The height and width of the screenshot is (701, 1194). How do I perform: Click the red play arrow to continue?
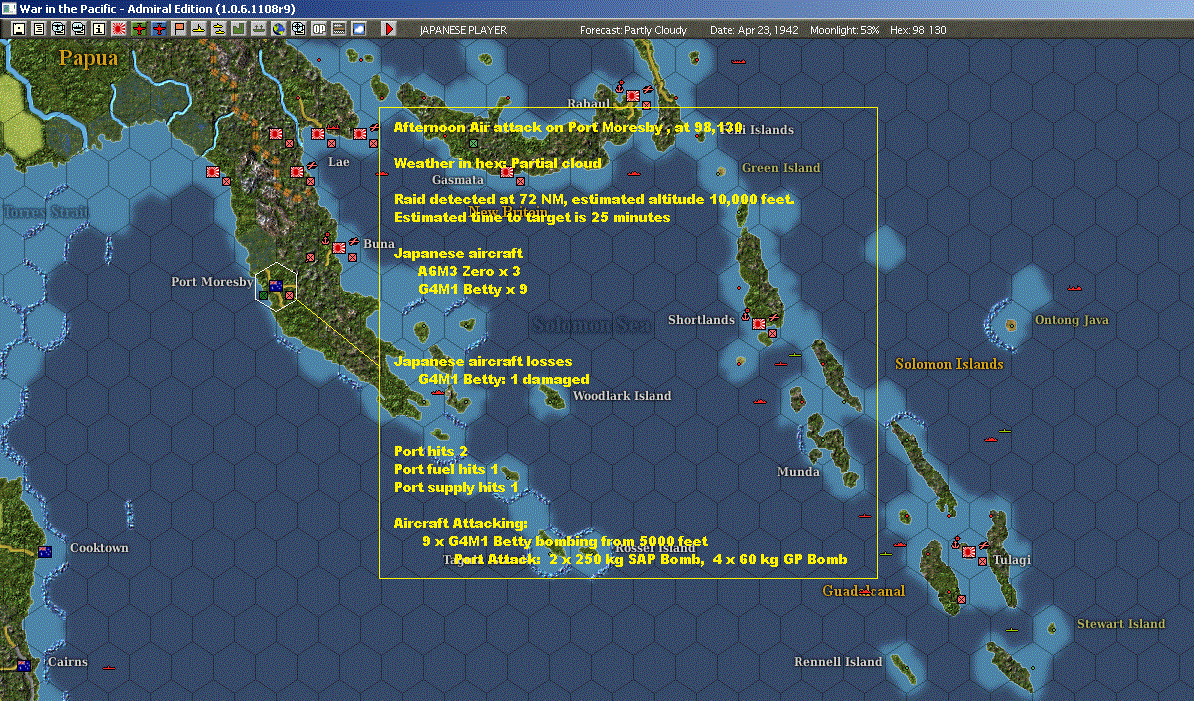pos(388,29)
